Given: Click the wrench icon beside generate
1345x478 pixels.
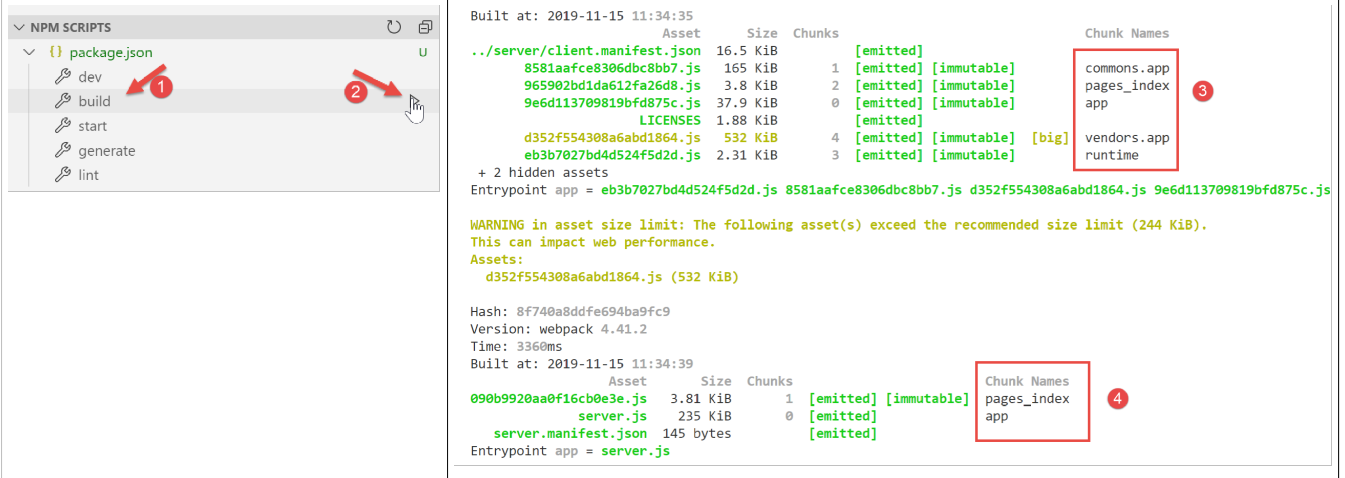Looking at the screenshot, I should [x=62, y=151].
